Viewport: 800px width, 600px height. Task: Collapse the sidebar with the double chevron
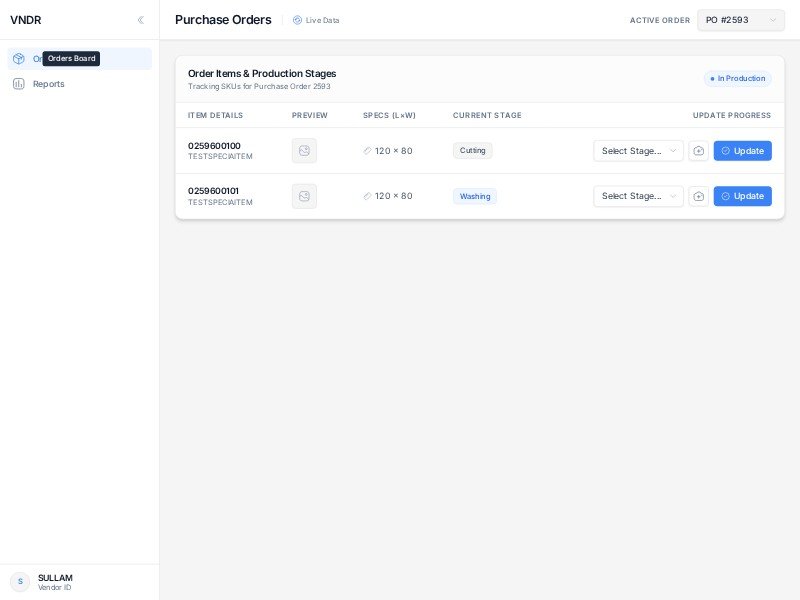tap(140, 20)
